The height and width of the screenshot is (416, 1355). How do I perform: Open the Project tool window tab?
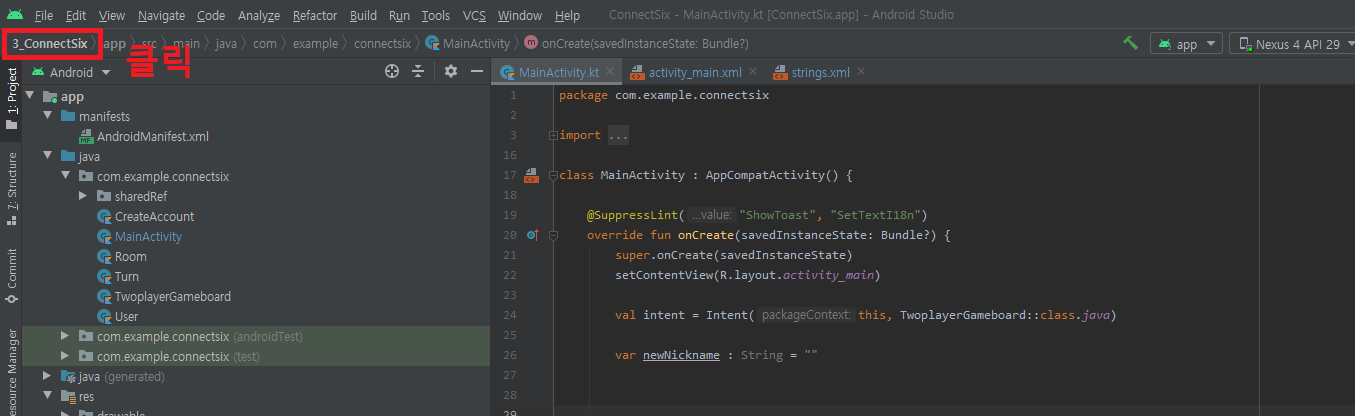tap(11, 100)
